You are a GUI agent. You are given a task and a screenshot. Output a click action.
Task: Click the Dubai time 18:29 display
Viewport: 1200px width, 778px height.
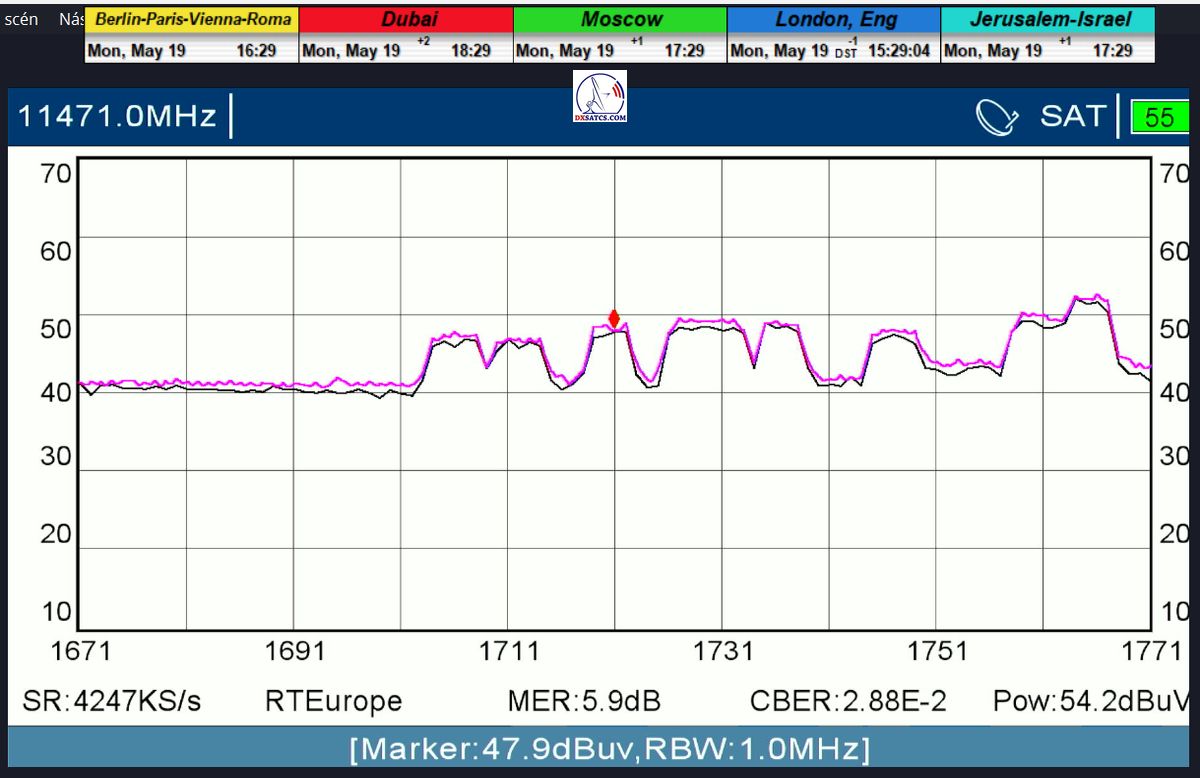pos(470,51)
